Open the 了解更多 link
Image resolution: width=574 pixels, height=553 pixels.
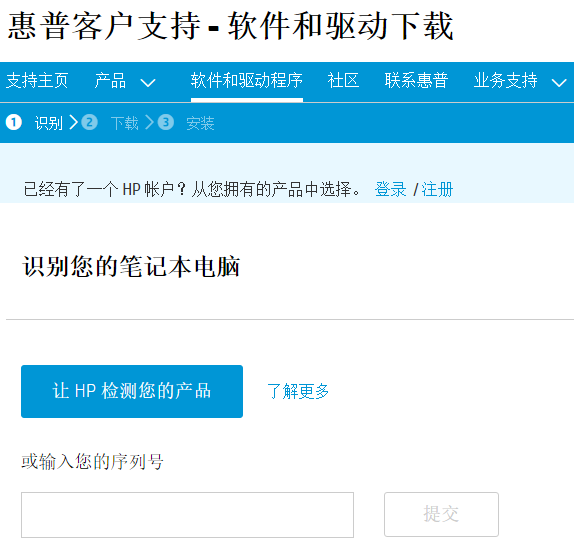tap(298, 391)
